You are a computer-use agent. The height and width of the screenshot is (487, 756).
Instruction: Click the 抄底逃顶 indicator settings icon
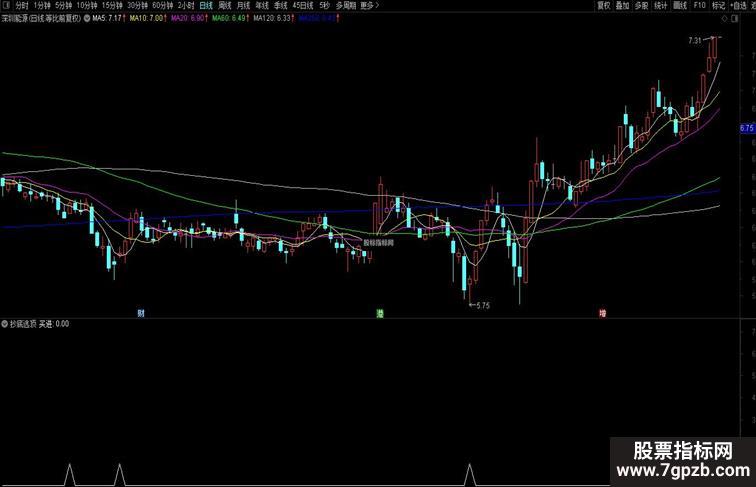pyautogui.click(x=4, y=324)
